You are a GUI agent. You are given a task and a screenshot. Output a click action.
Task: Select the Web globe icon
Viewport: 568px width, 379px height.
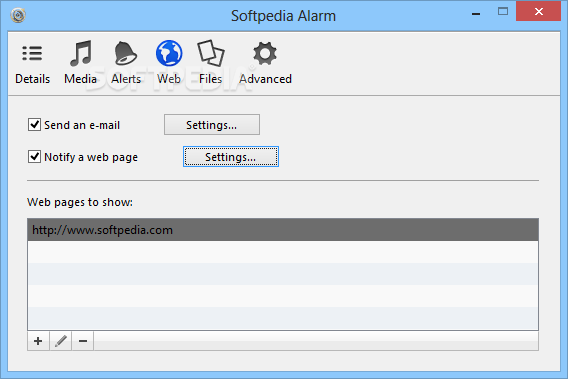click(169, 53)
